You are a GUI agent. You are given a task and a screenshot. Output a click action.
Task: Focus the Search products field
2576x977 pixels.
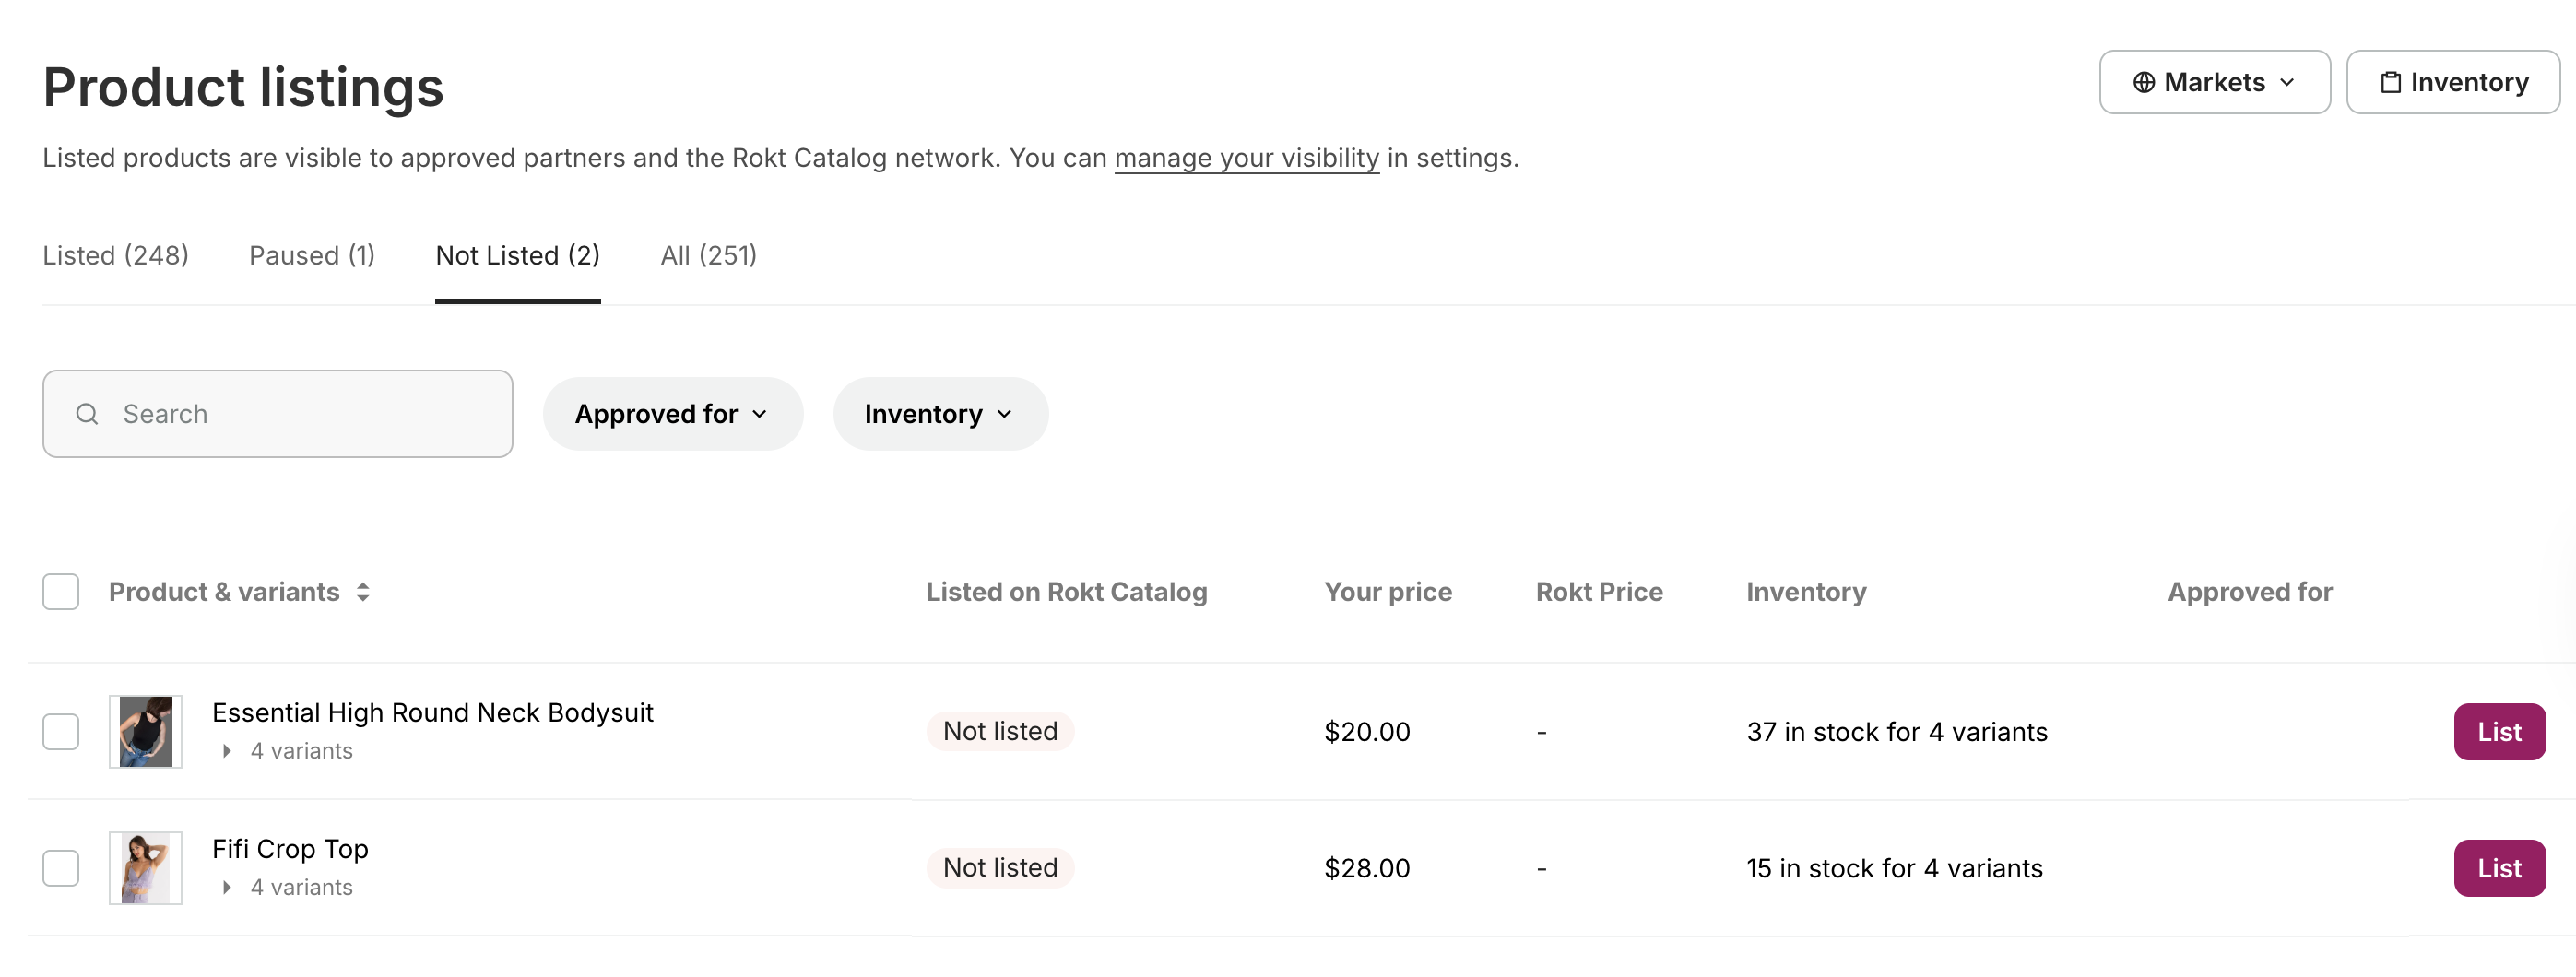[x=300, y=414]
